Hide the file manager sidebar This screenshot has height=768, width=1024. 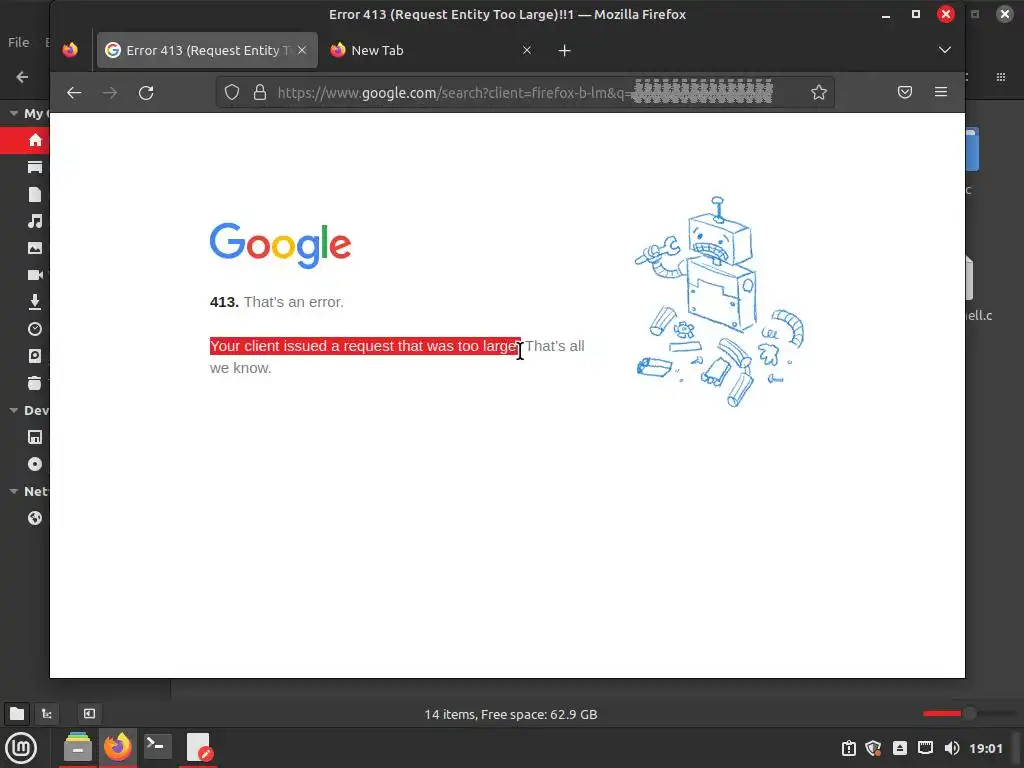click(89, 714)
